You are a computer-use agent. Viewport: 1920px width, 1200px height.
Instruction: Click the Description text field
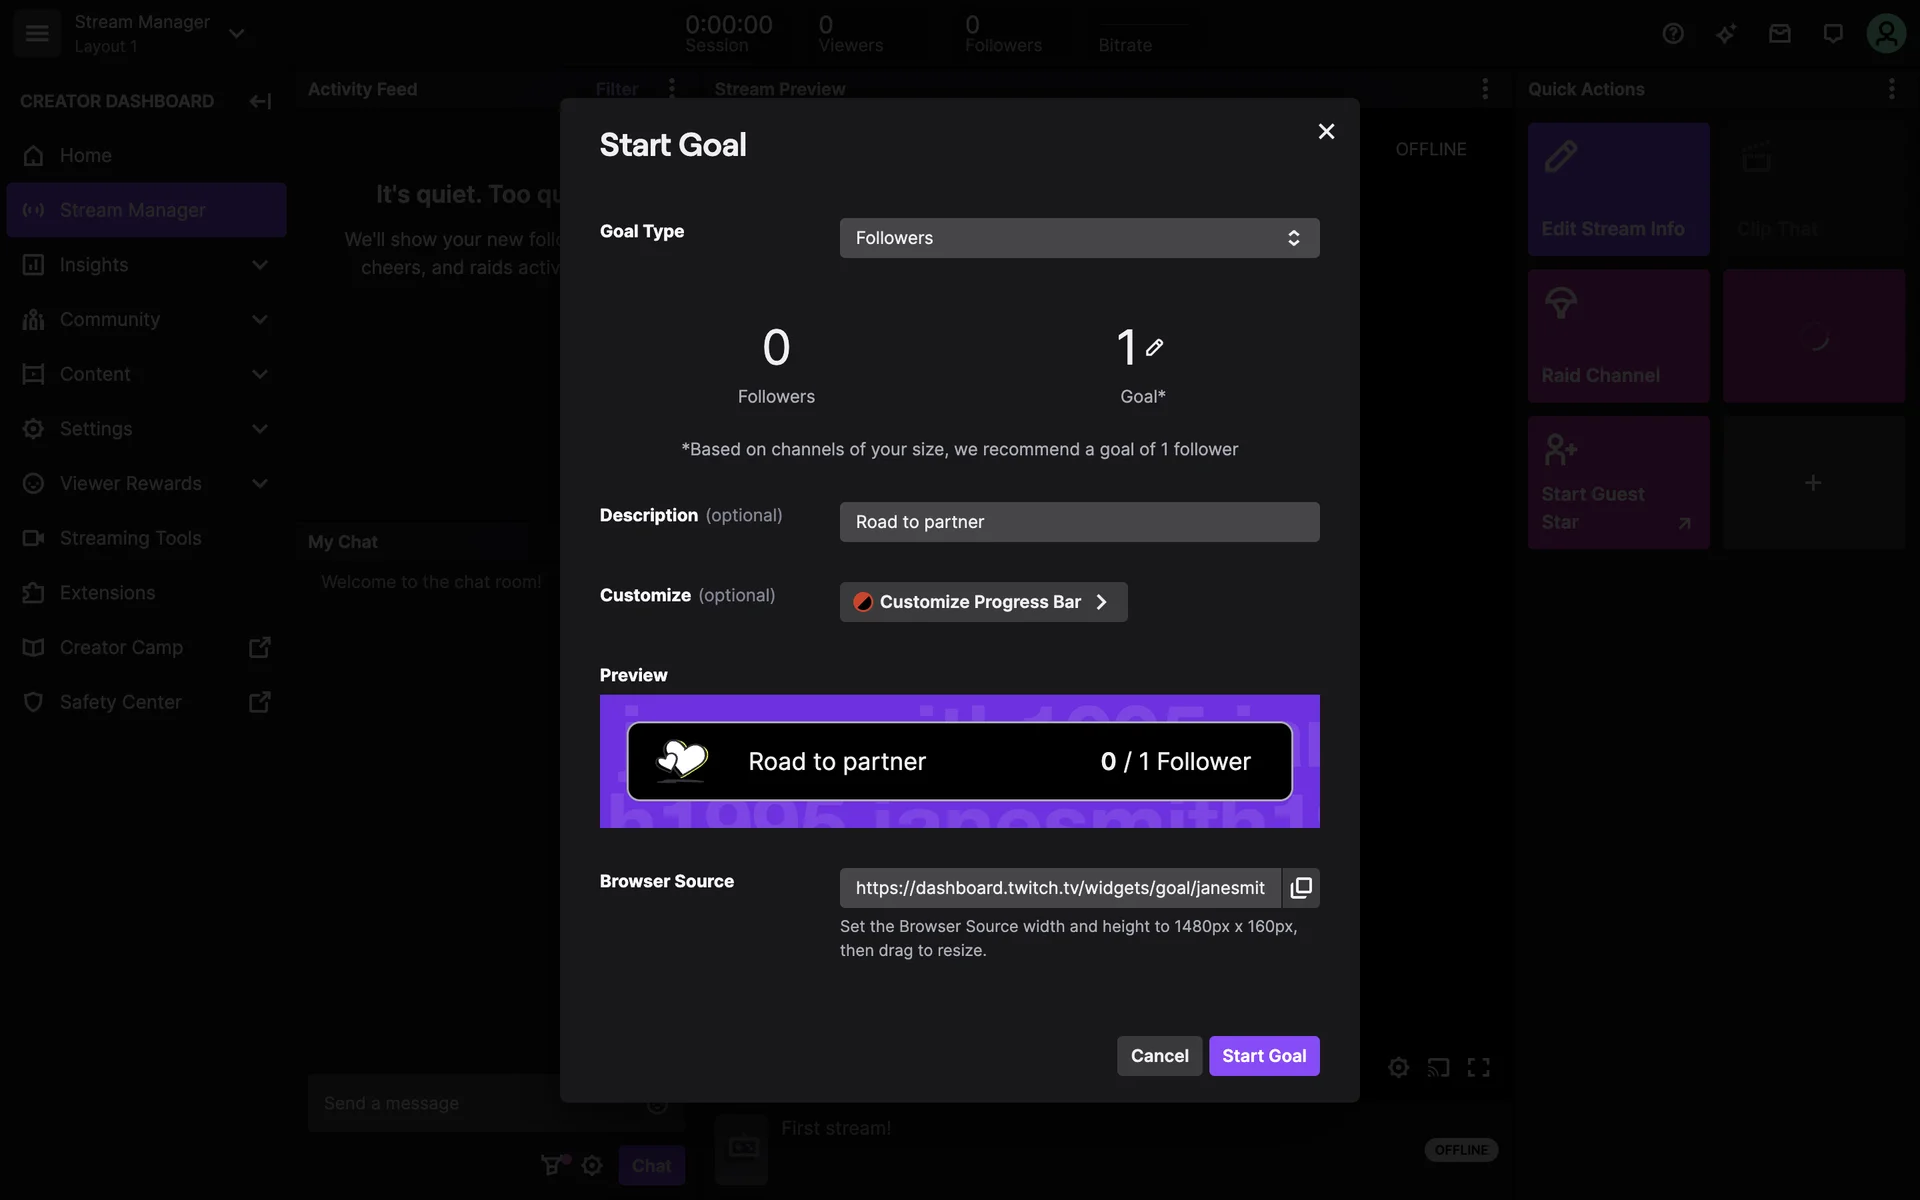pyautogui.click(x=1079, y=522)
